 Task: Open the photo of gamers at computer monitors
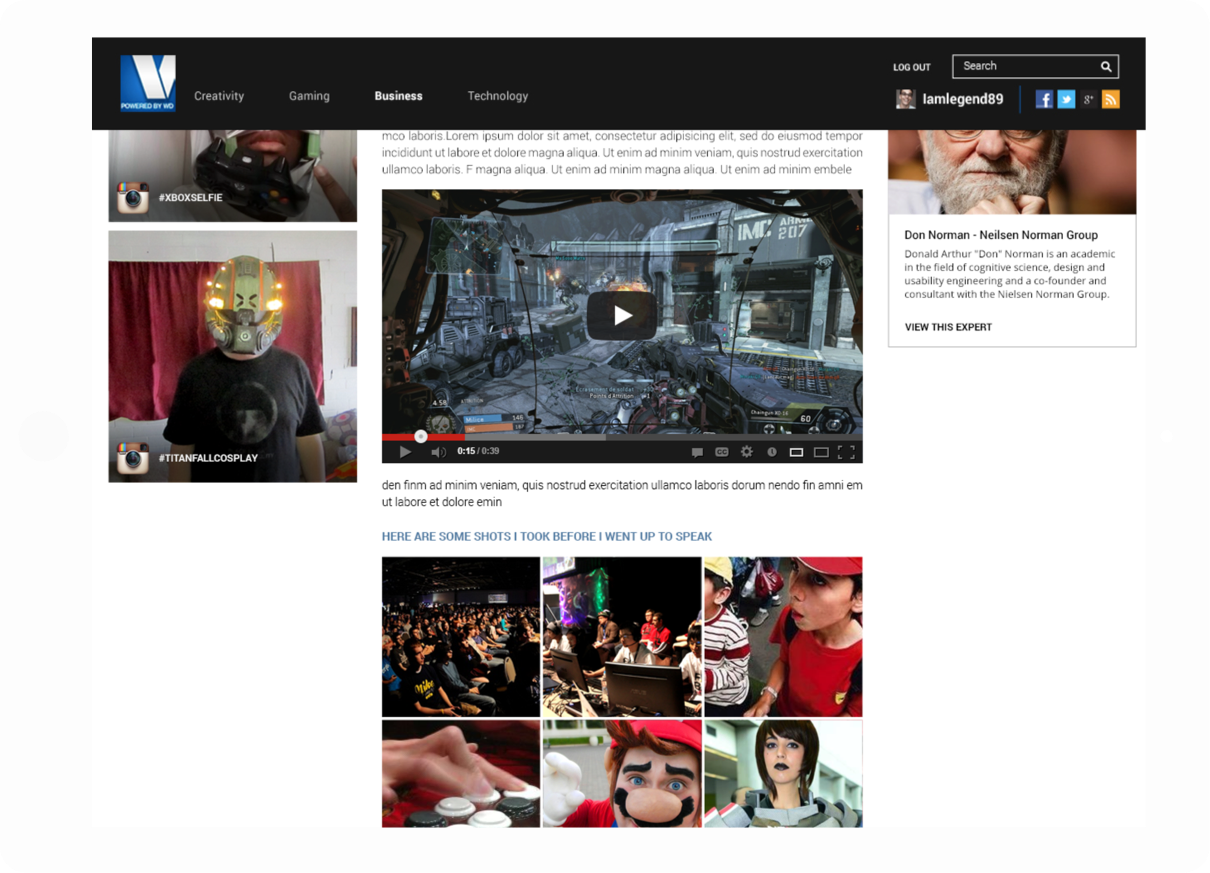pos(622,637)
